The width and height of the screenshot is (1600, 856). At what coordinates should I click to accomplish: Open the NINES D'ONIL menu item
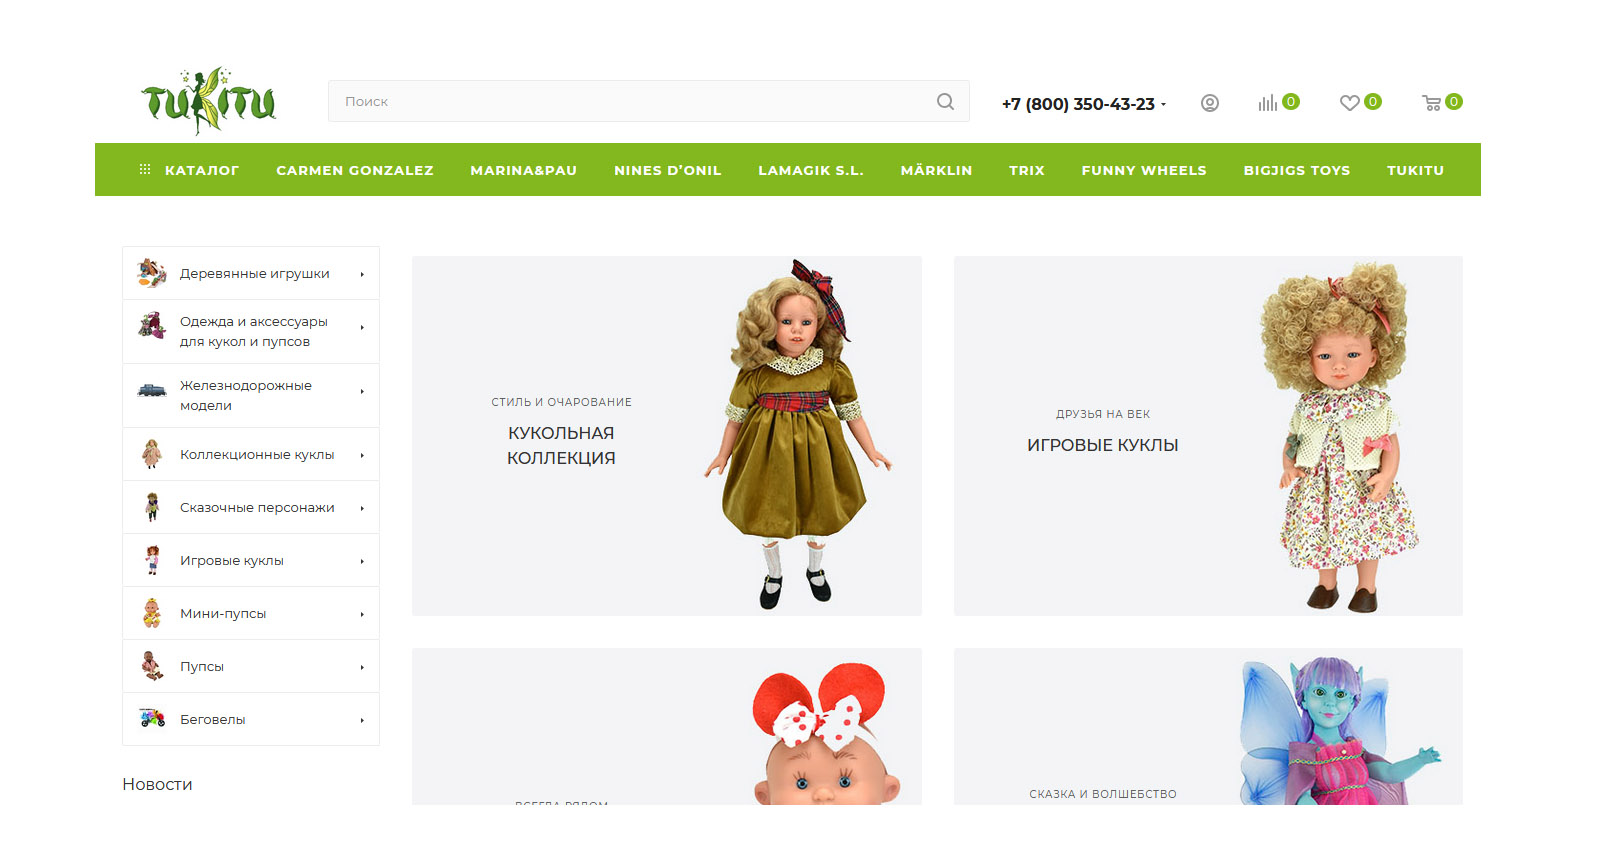click(668, 170)
